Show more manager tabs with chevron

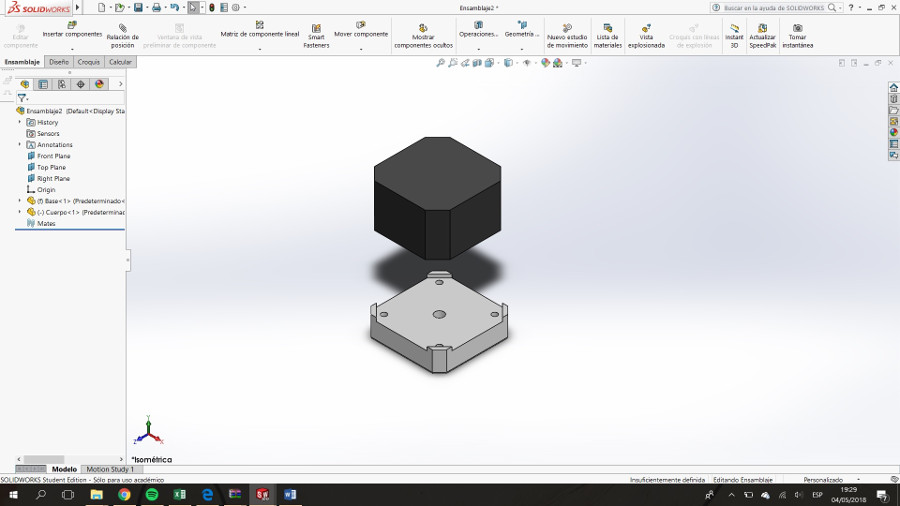click(121, 84)
